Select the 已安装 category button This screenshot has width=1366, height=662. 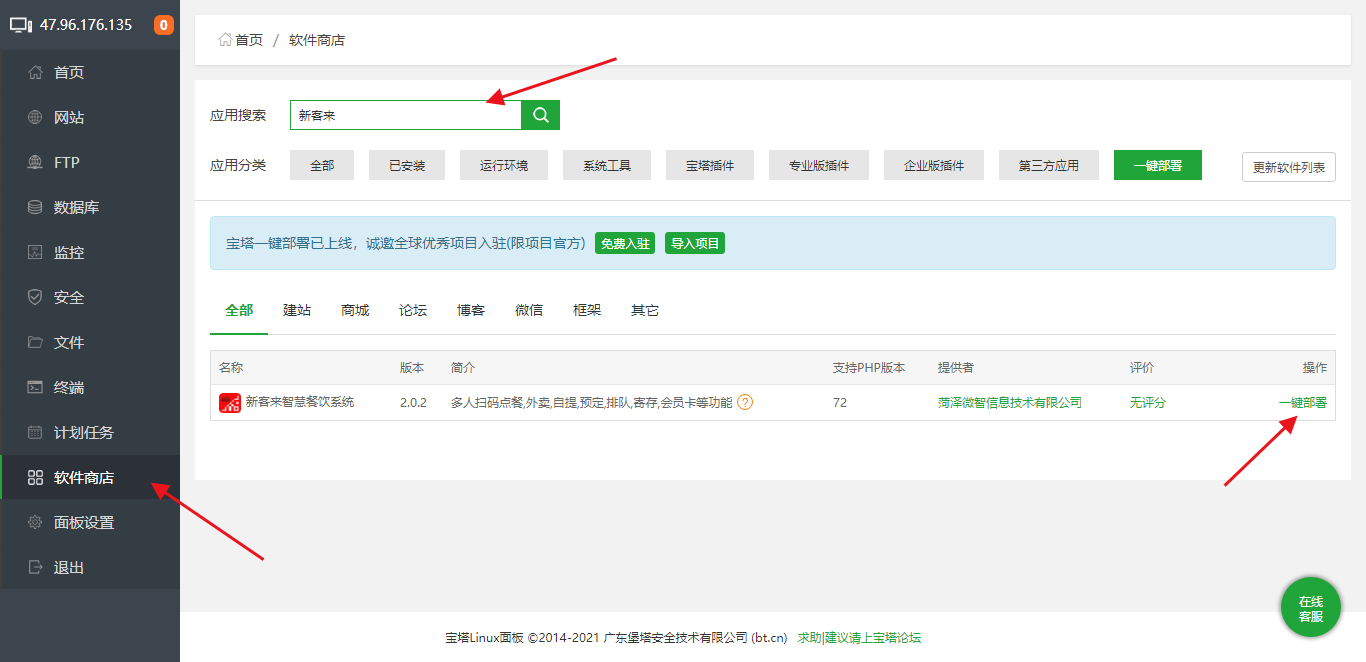(407, 165)
